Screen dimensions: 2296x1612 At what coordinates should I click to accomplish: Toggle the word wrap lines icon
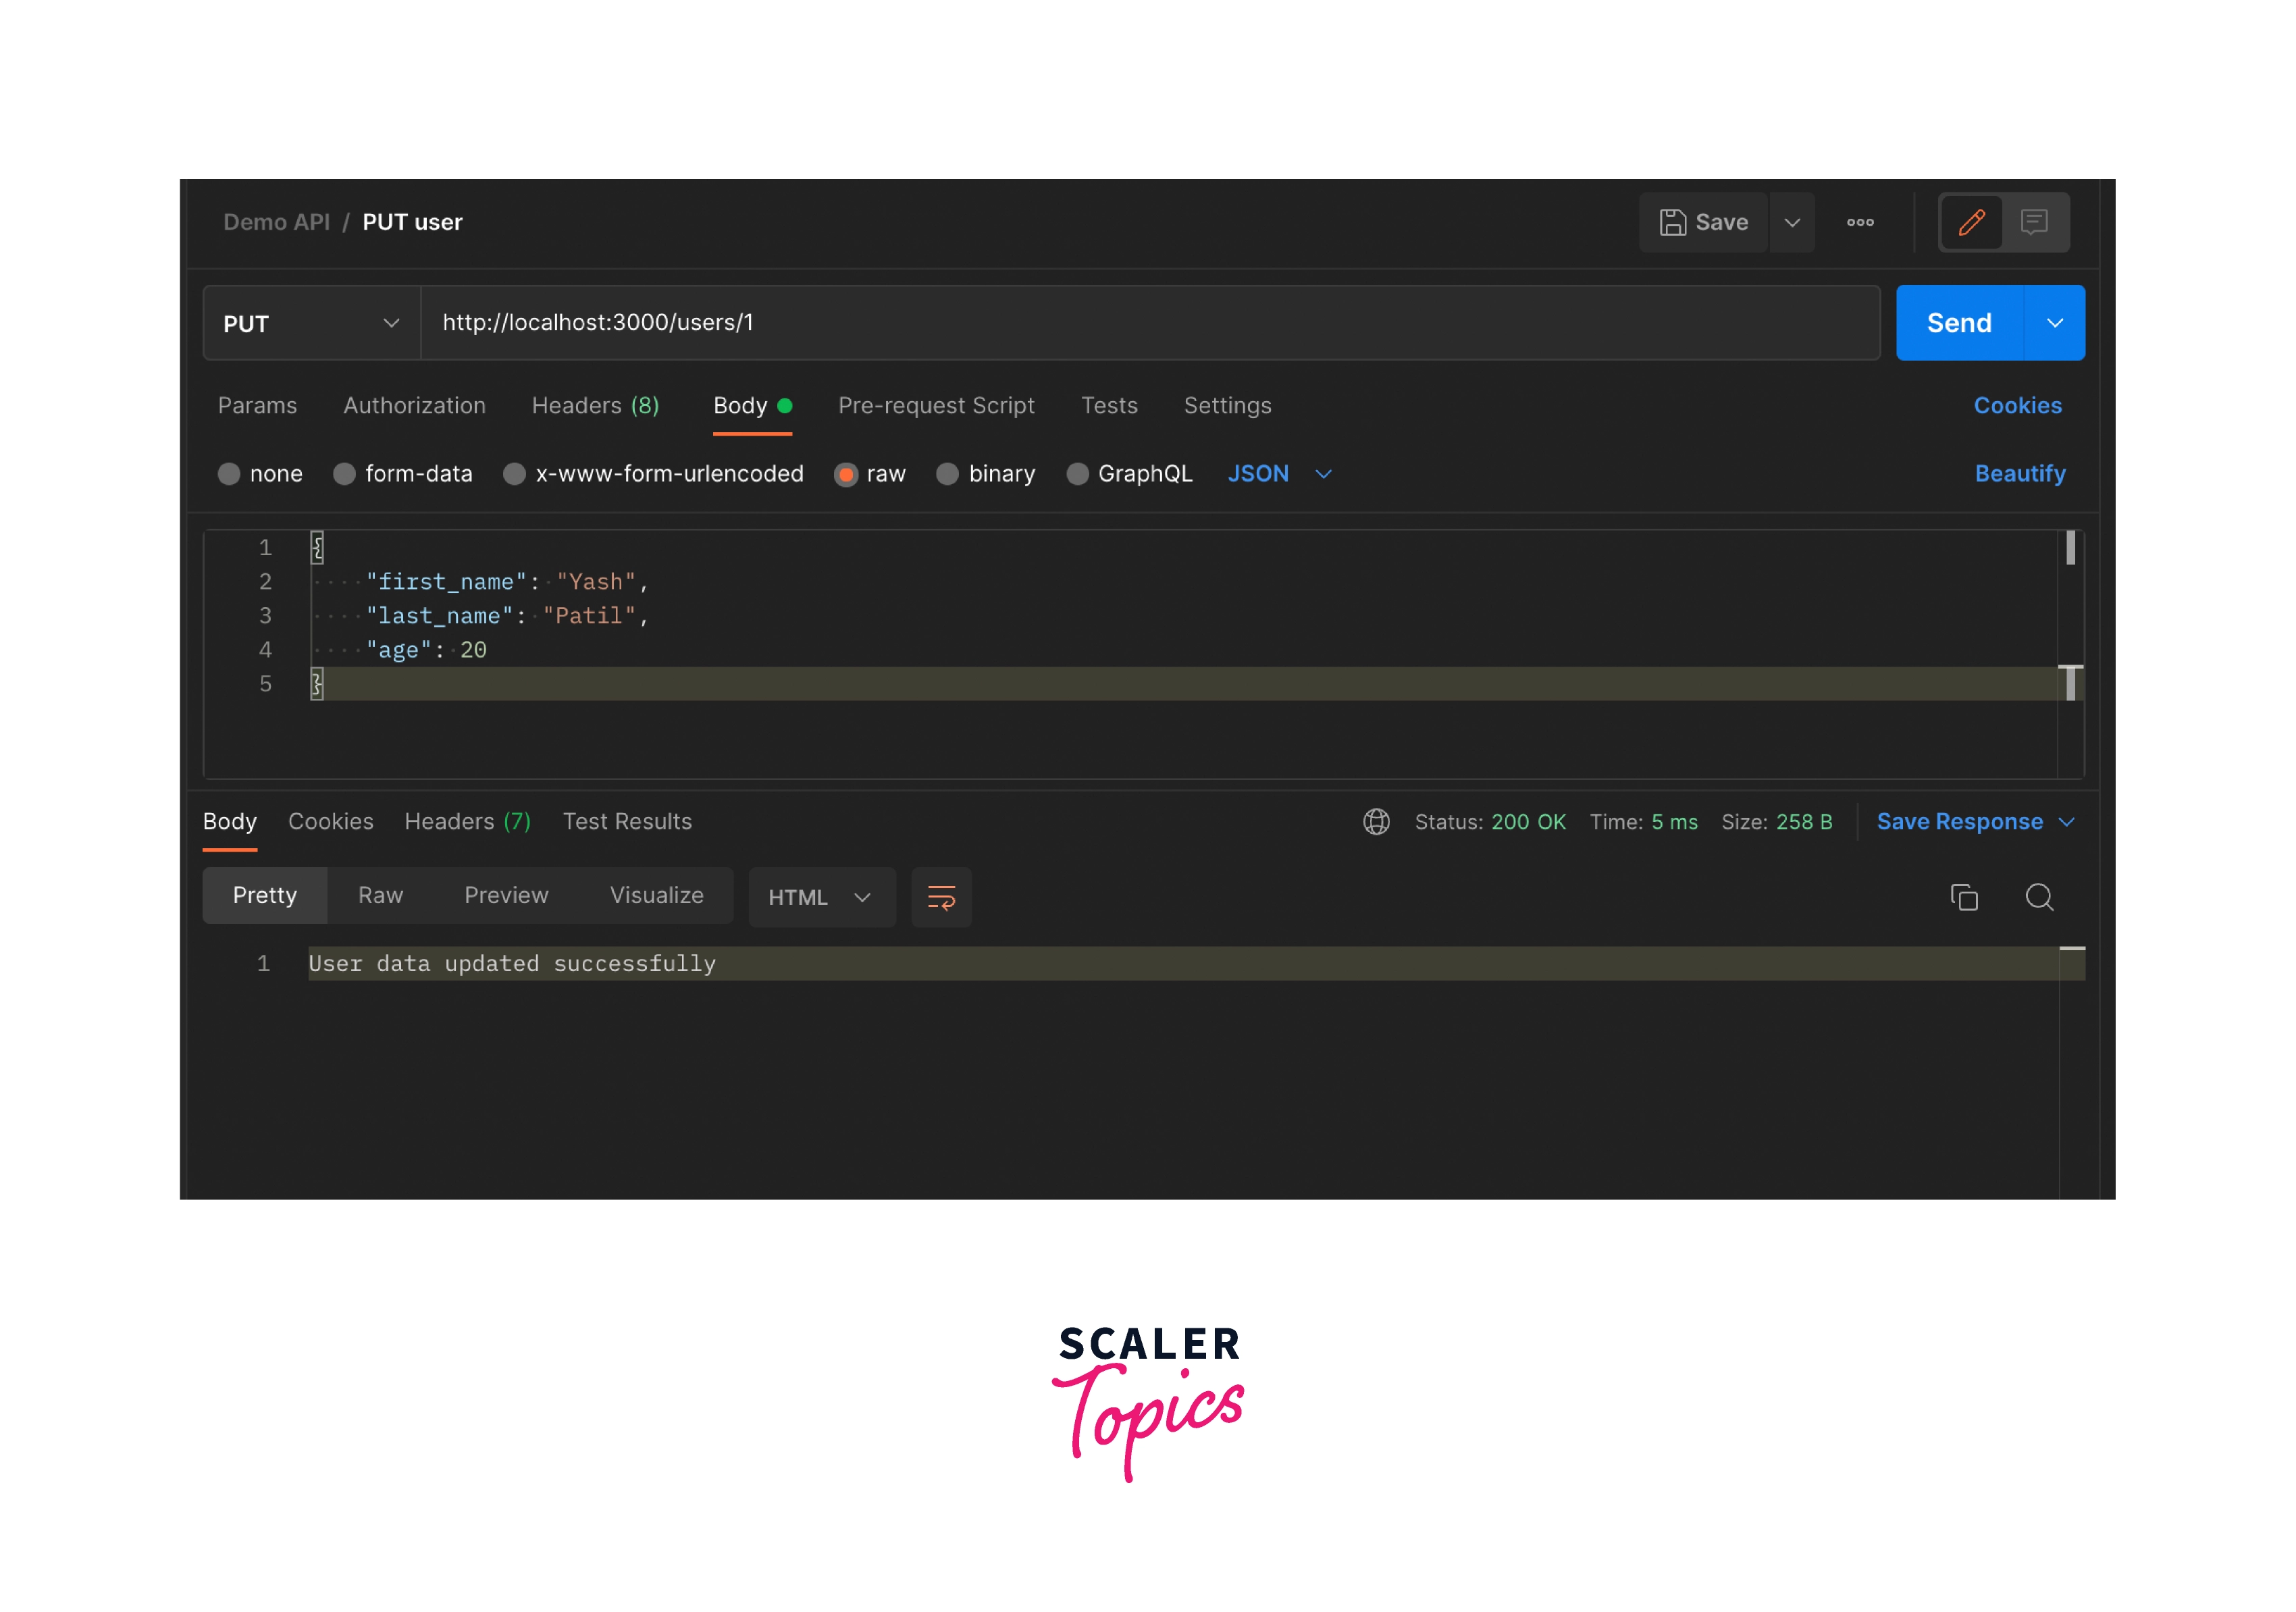point(941,897)
